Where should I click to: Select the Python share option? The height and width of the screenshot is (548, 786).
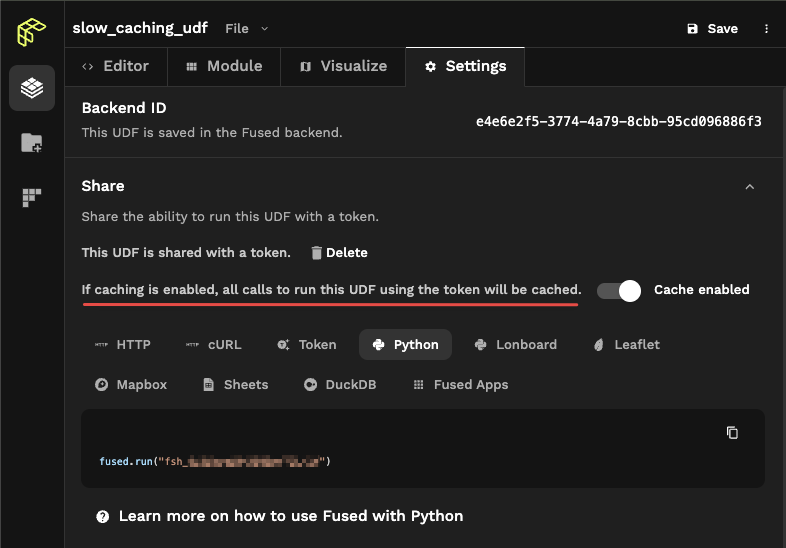coord(405,344)
